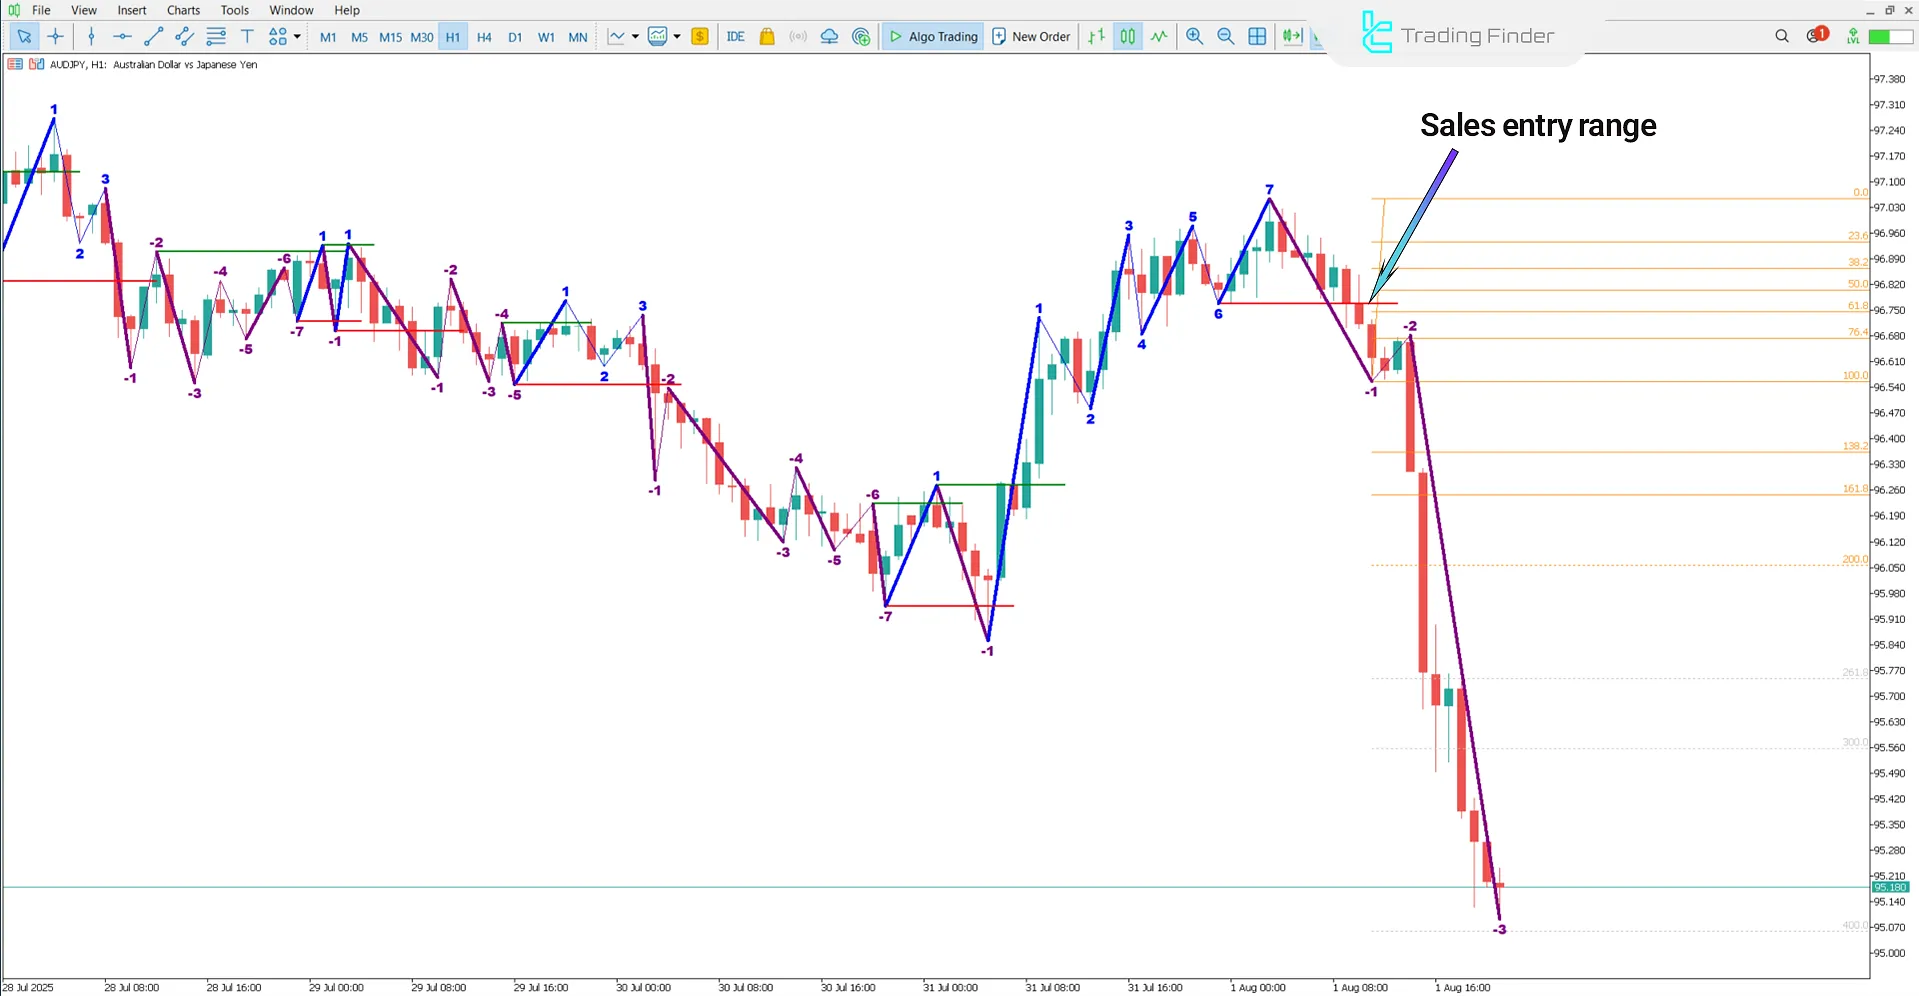Viewport: 1919px width, 996px height.
Task: Open the Tools menu
Action: click(x=234, y=10)
